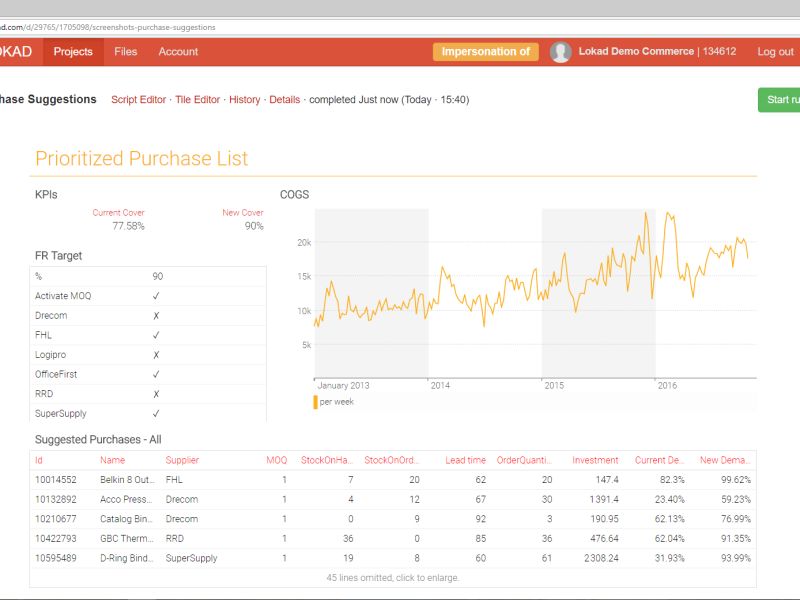Click the 99.62% new demand value

tap(736, 480)
